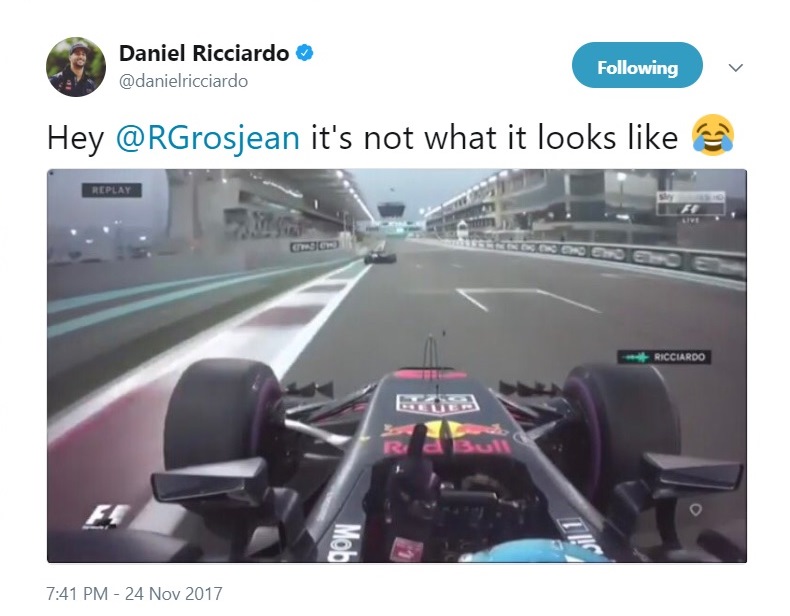The height and width of the screenshot is (616, 790).
Task: Click the small pin icon in video
Action: coord(696,510)
